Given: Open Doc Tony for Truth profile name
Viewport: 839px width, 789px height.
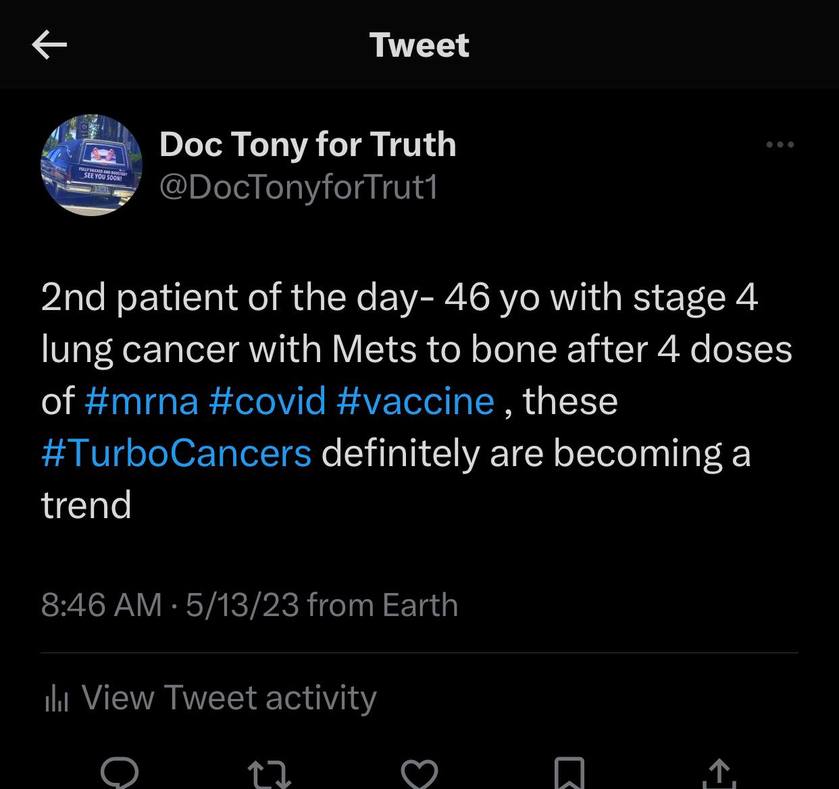Looking at the screenshot, I should point(308,144).
